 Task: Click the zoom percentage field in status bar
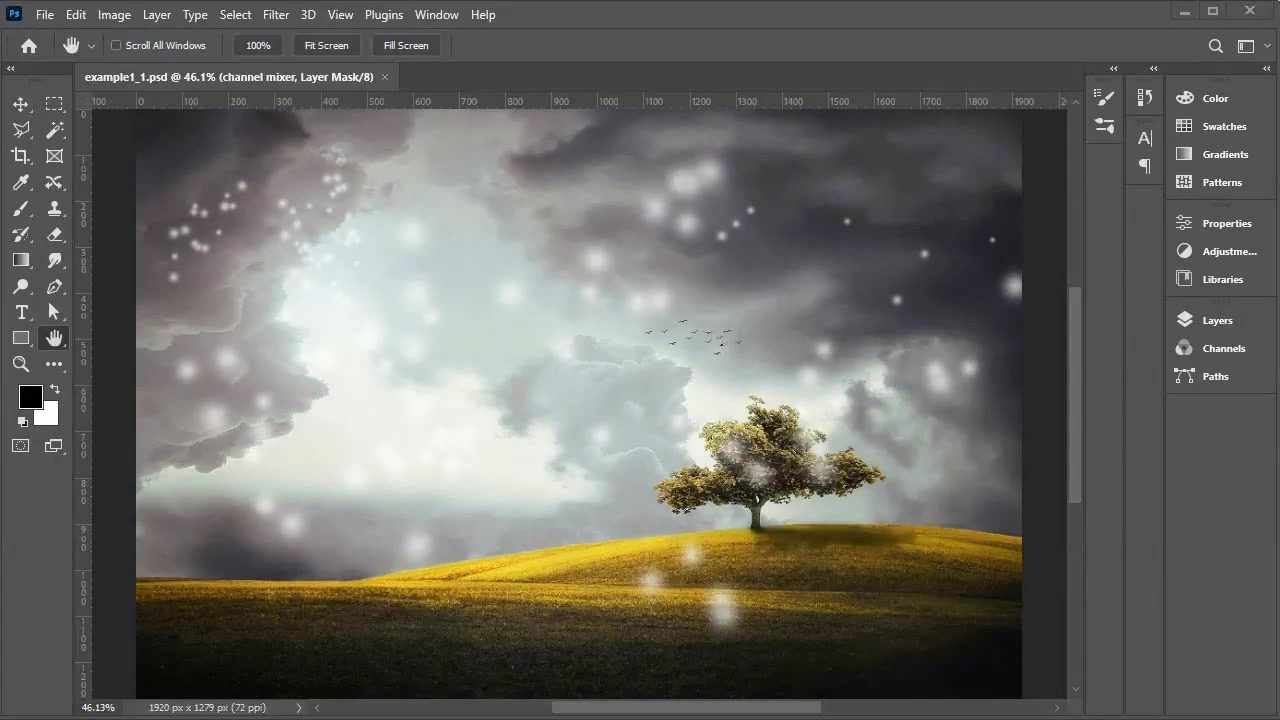pyautogui.click(x=98, y=708)
